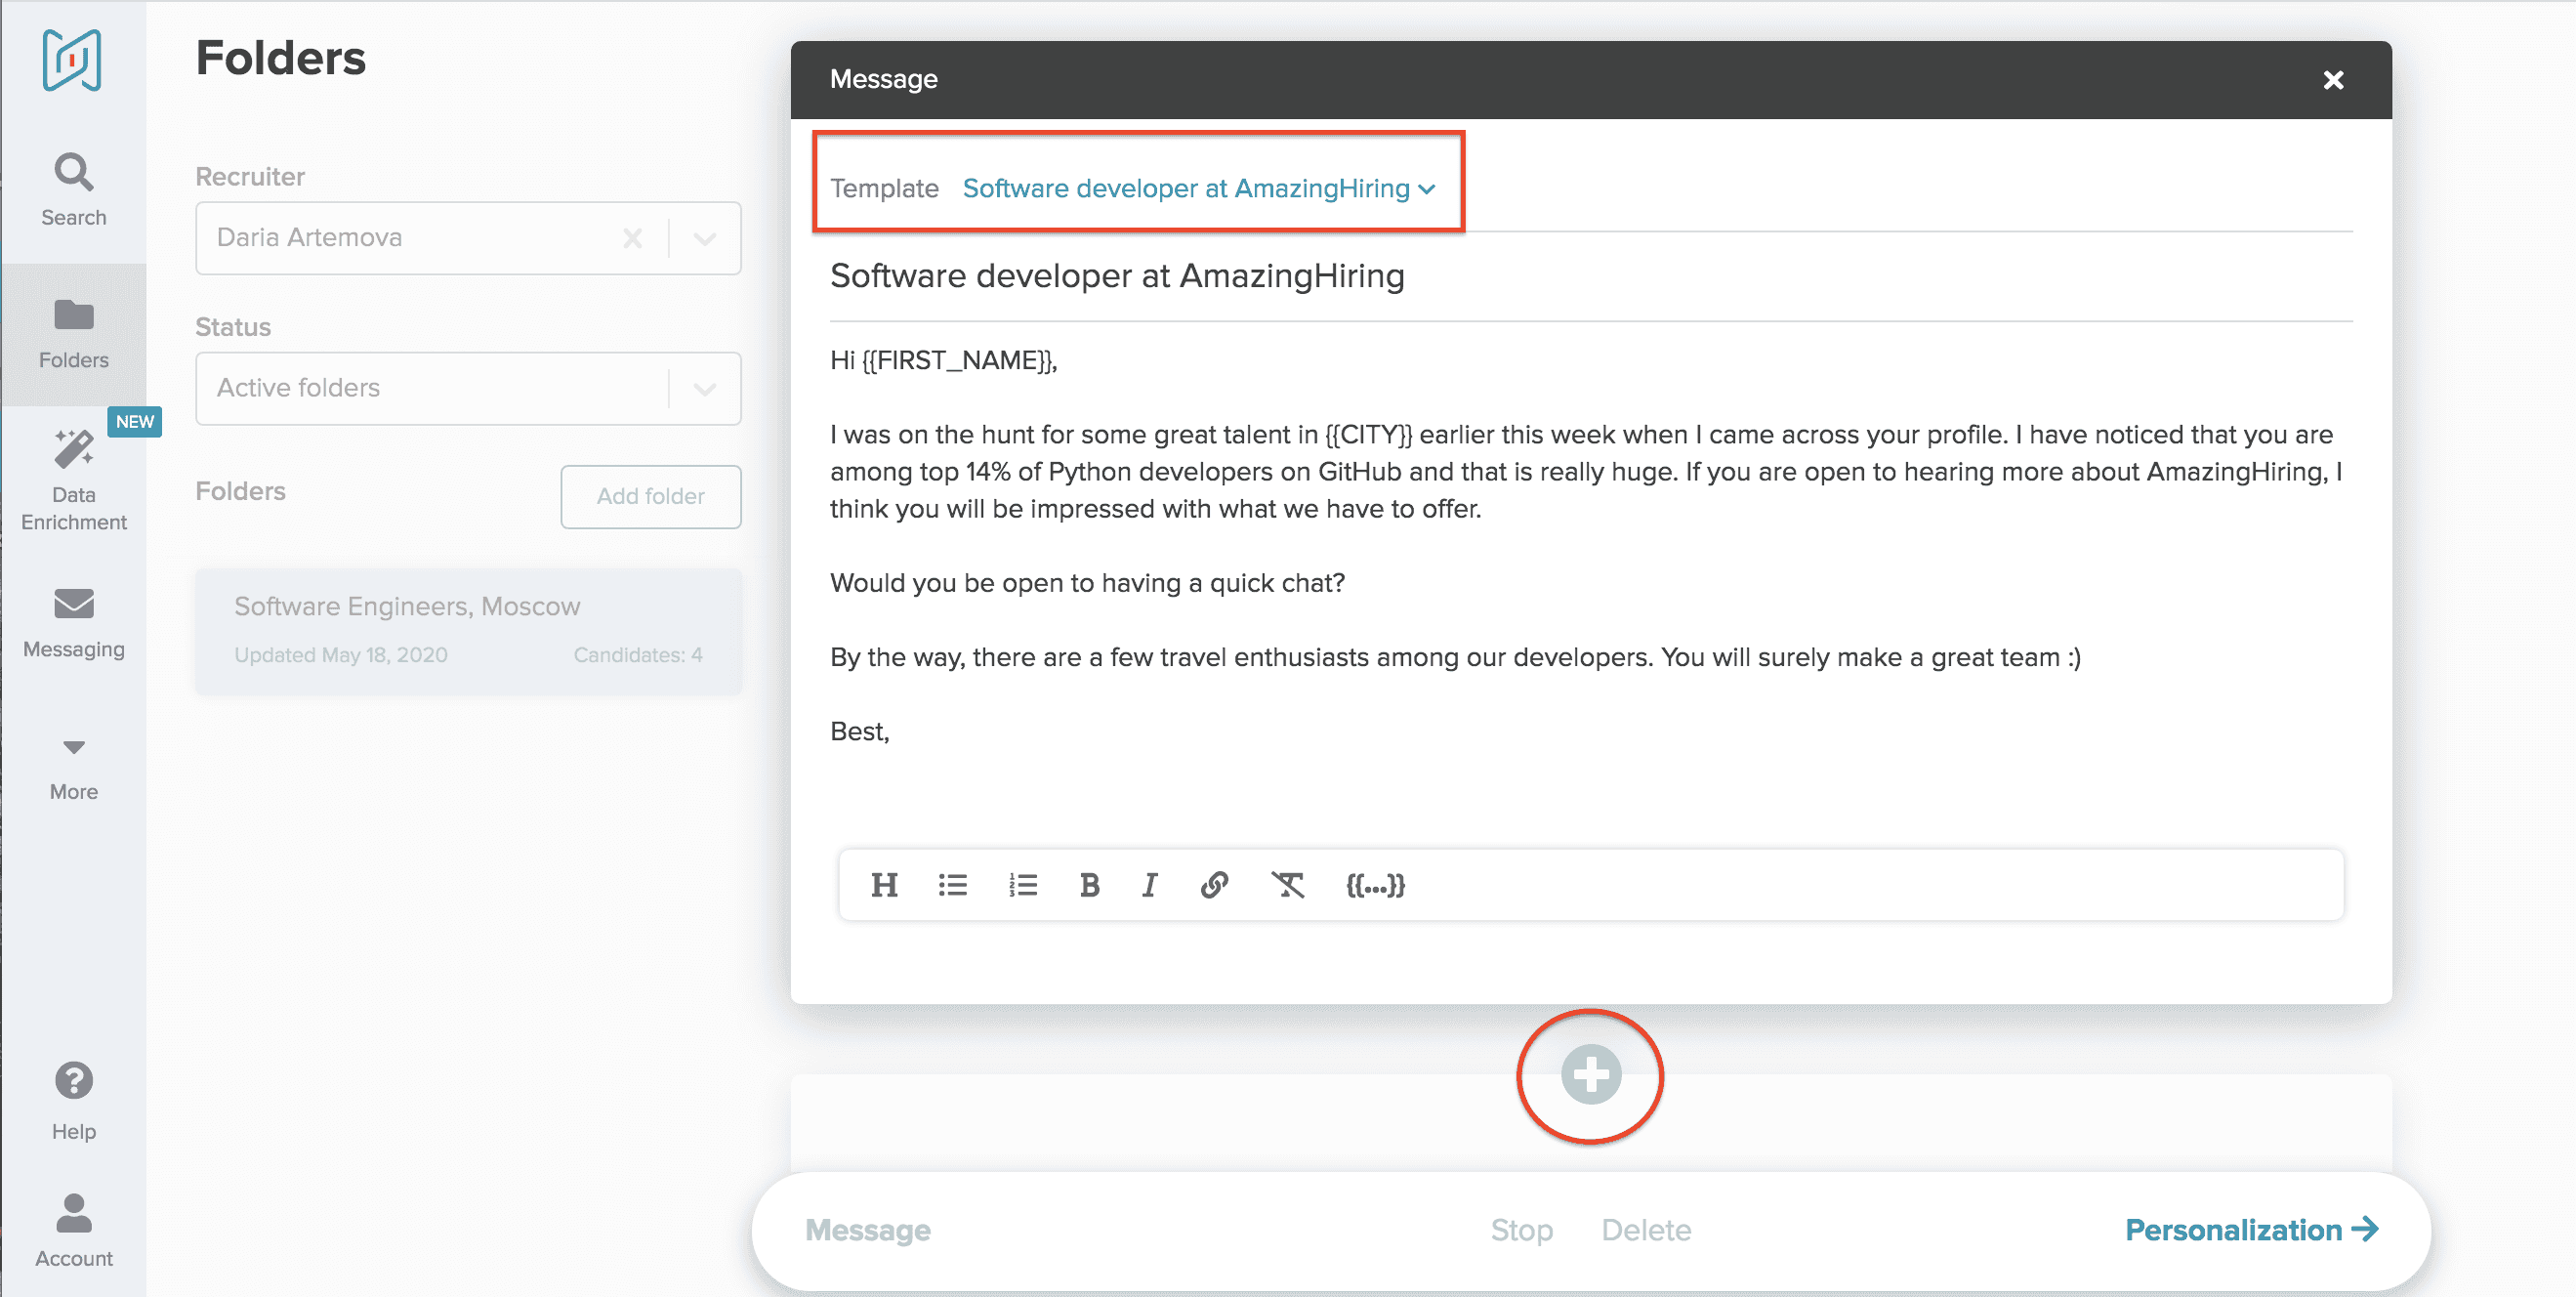The image size is (2576, 1297).
Task: Expand the Template selection dropdown
Action: pyautogui.click(x=1198, y=189)
